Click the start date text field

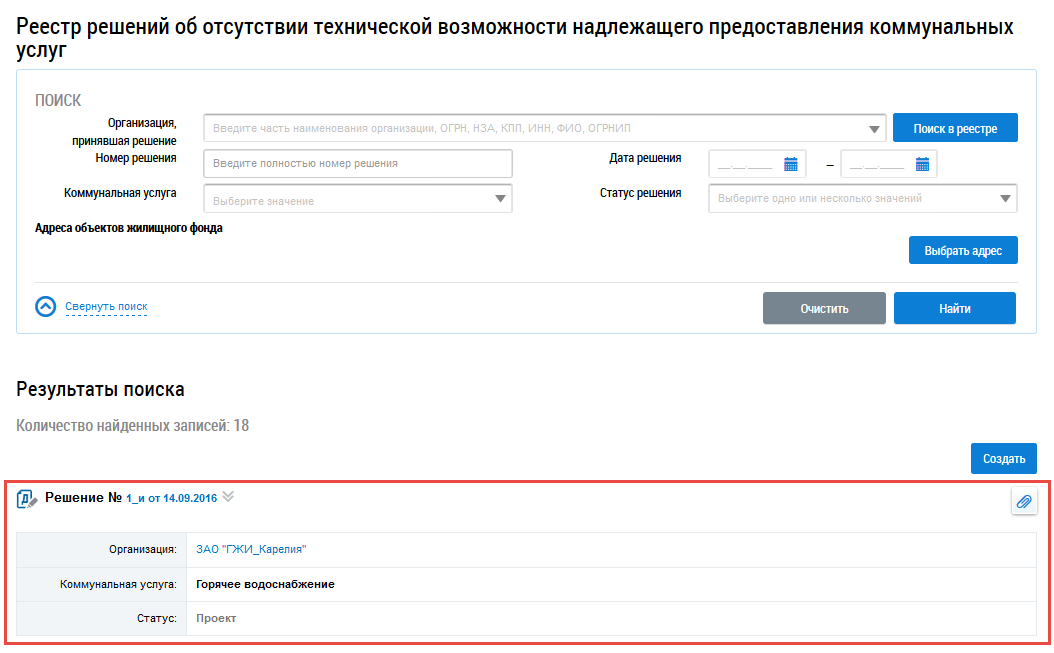tap(746, 164)
